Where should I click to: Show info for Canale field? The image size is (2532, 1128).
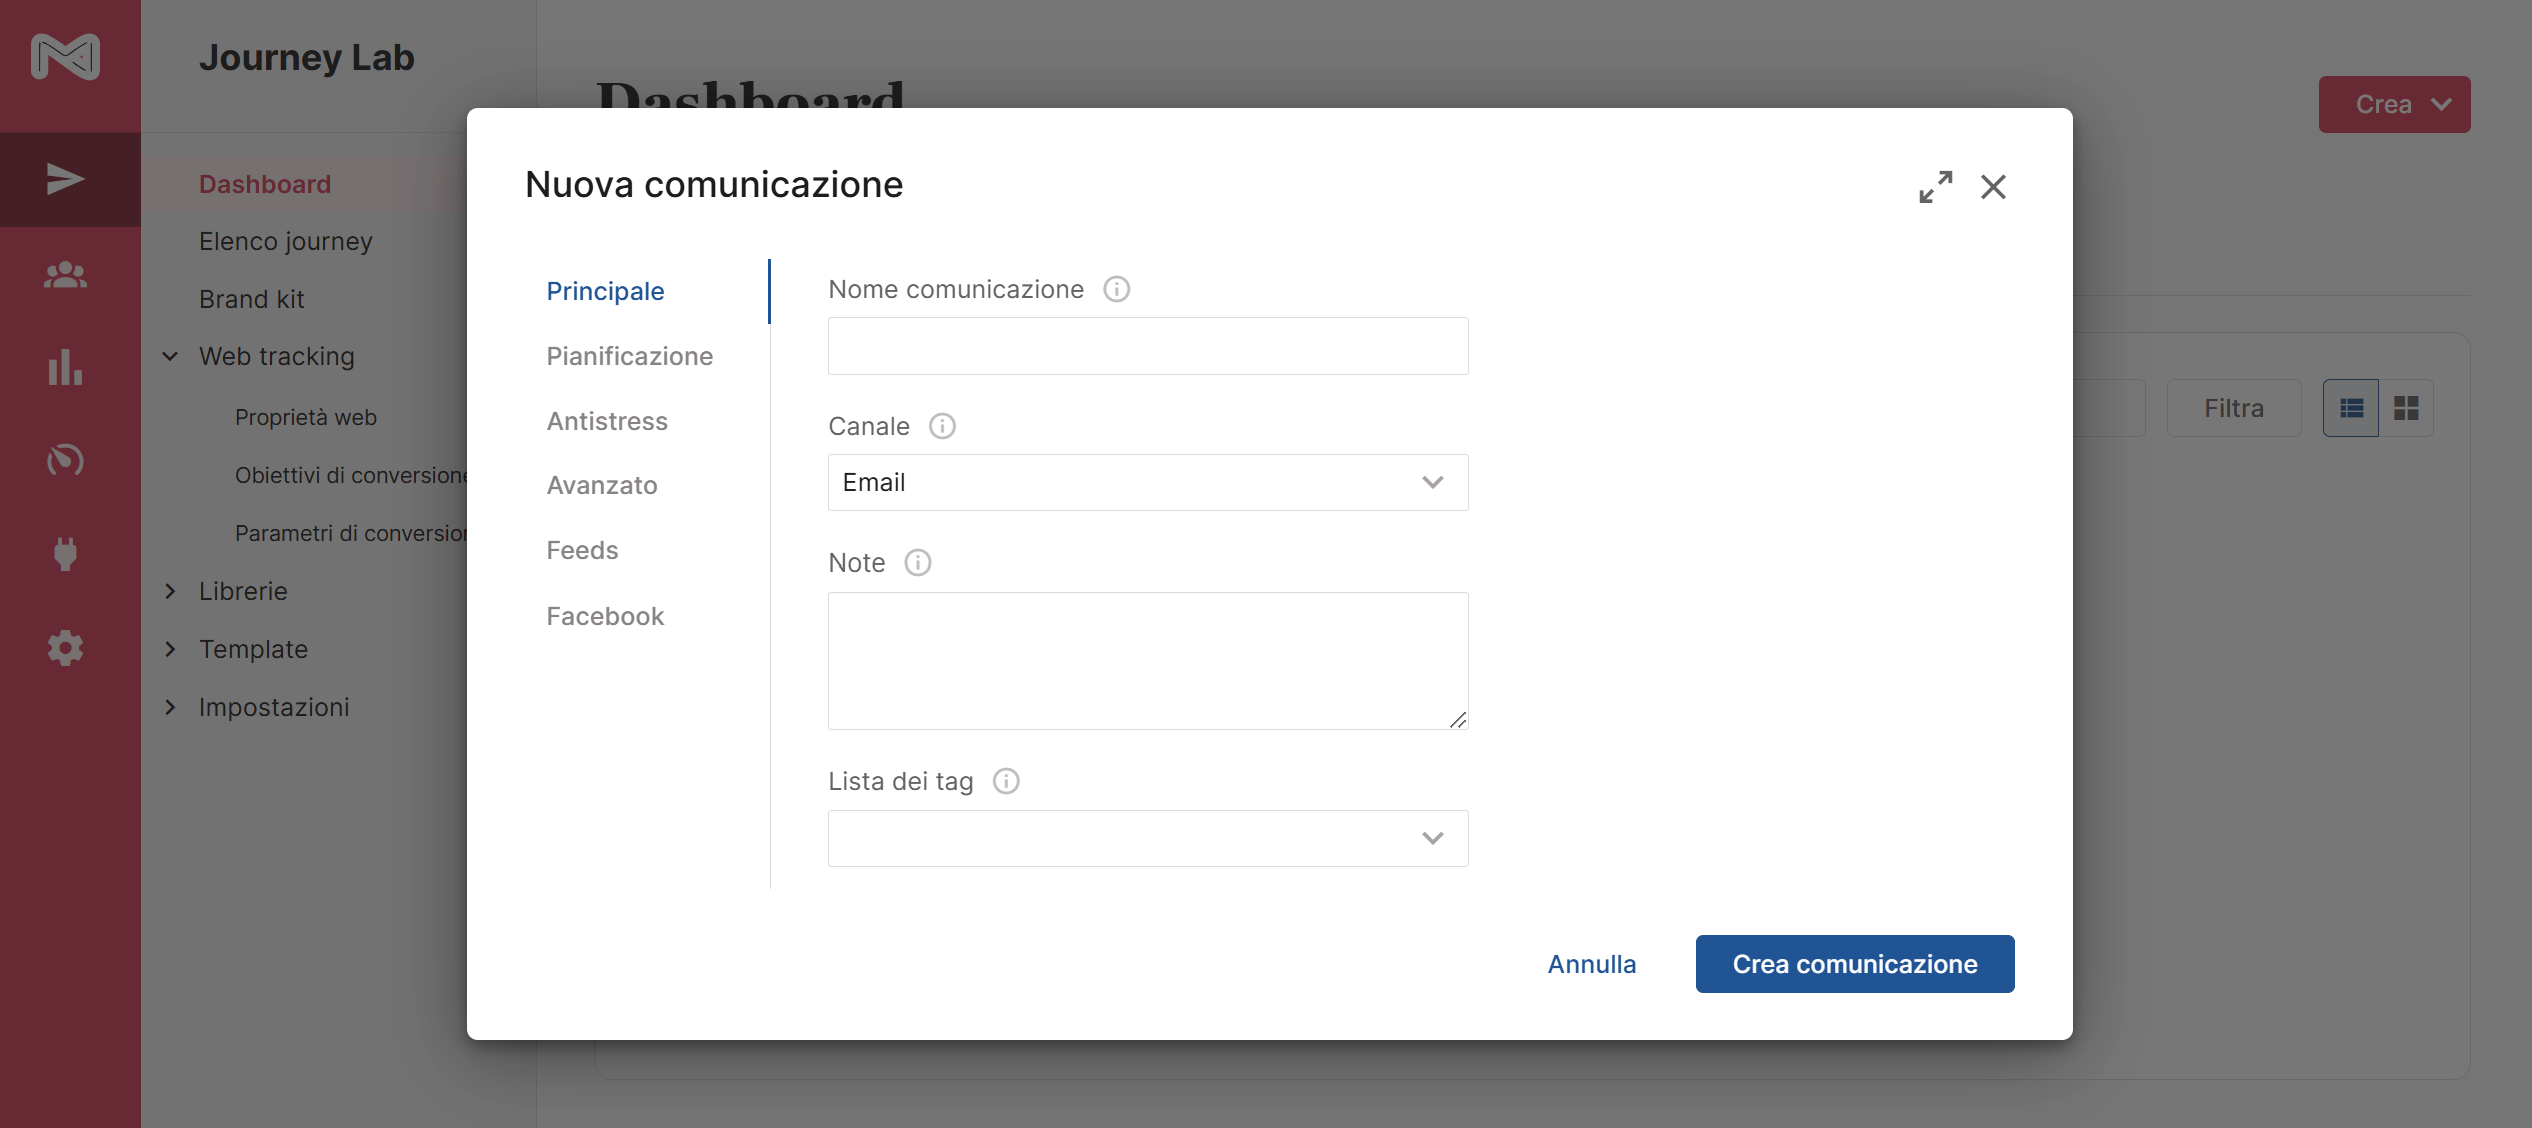(x=942, y=426)
